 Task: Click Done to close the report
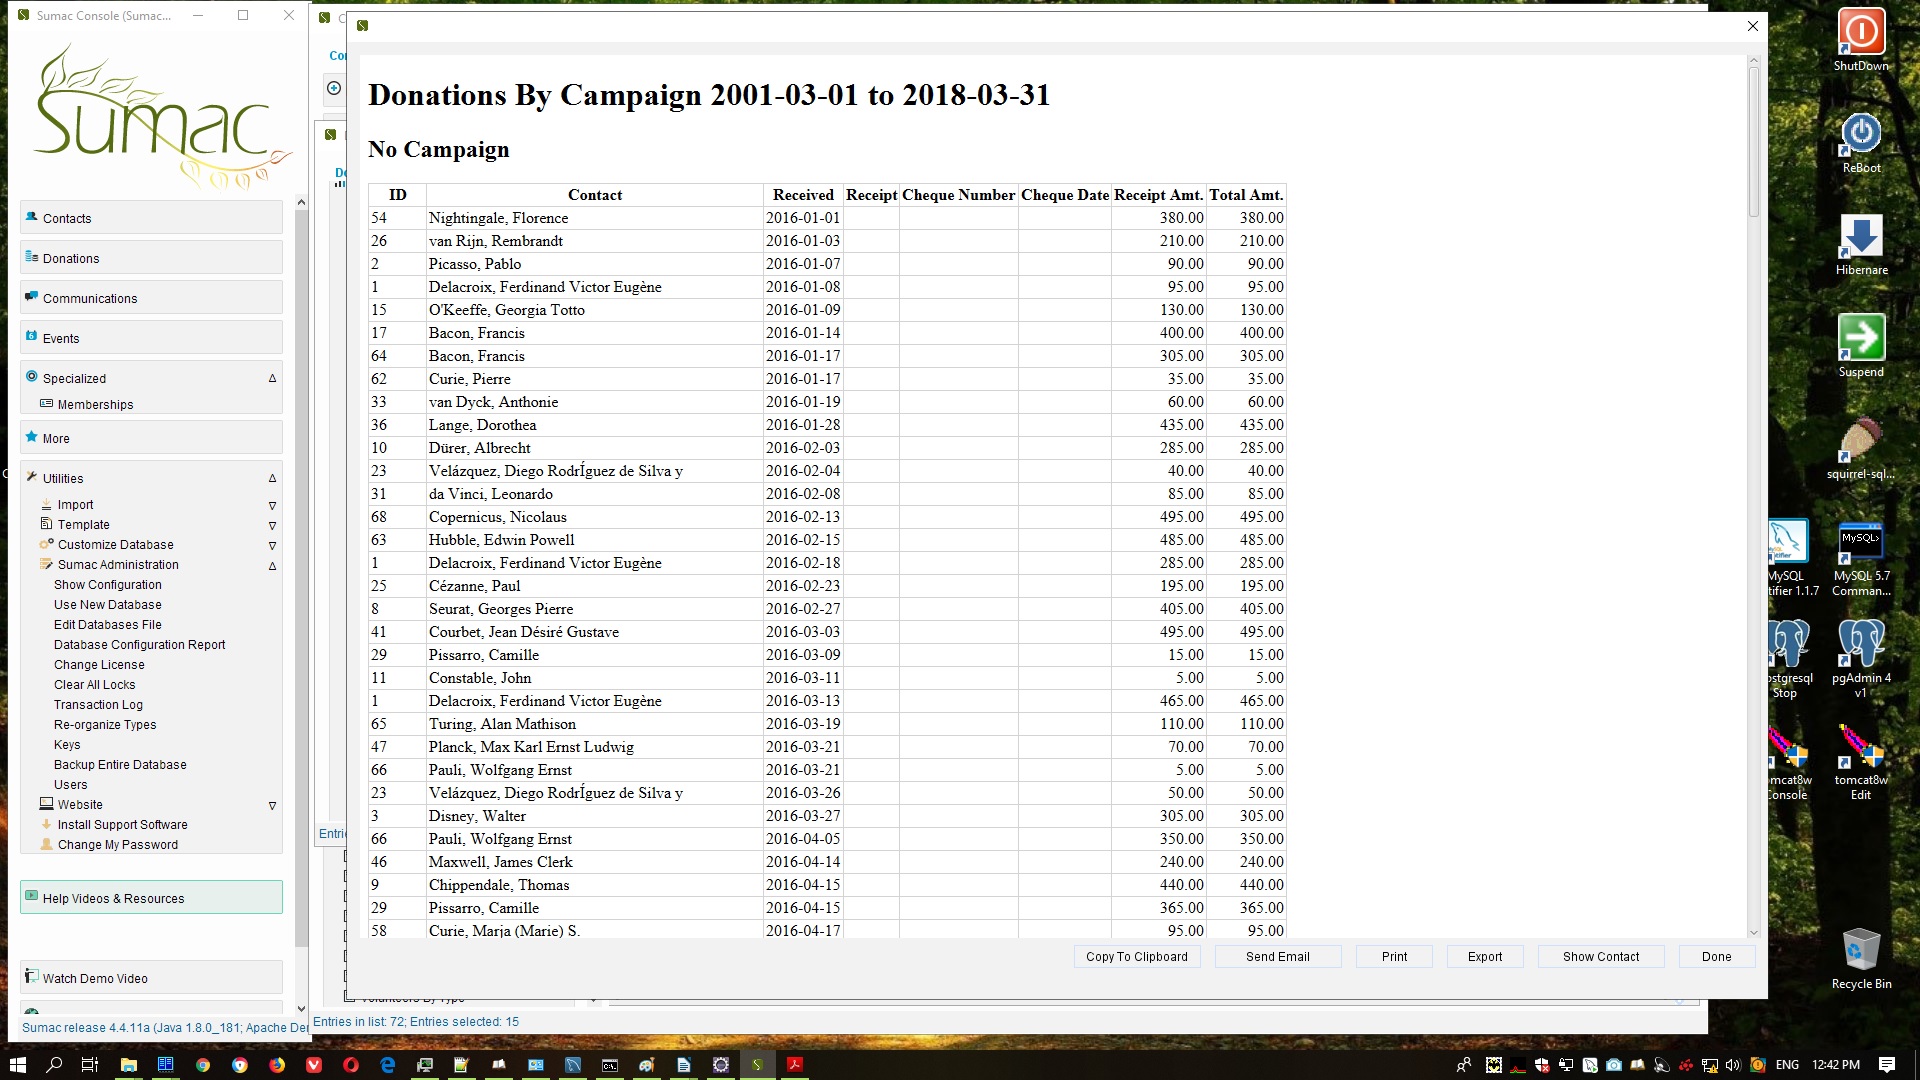coord(1716,956)
